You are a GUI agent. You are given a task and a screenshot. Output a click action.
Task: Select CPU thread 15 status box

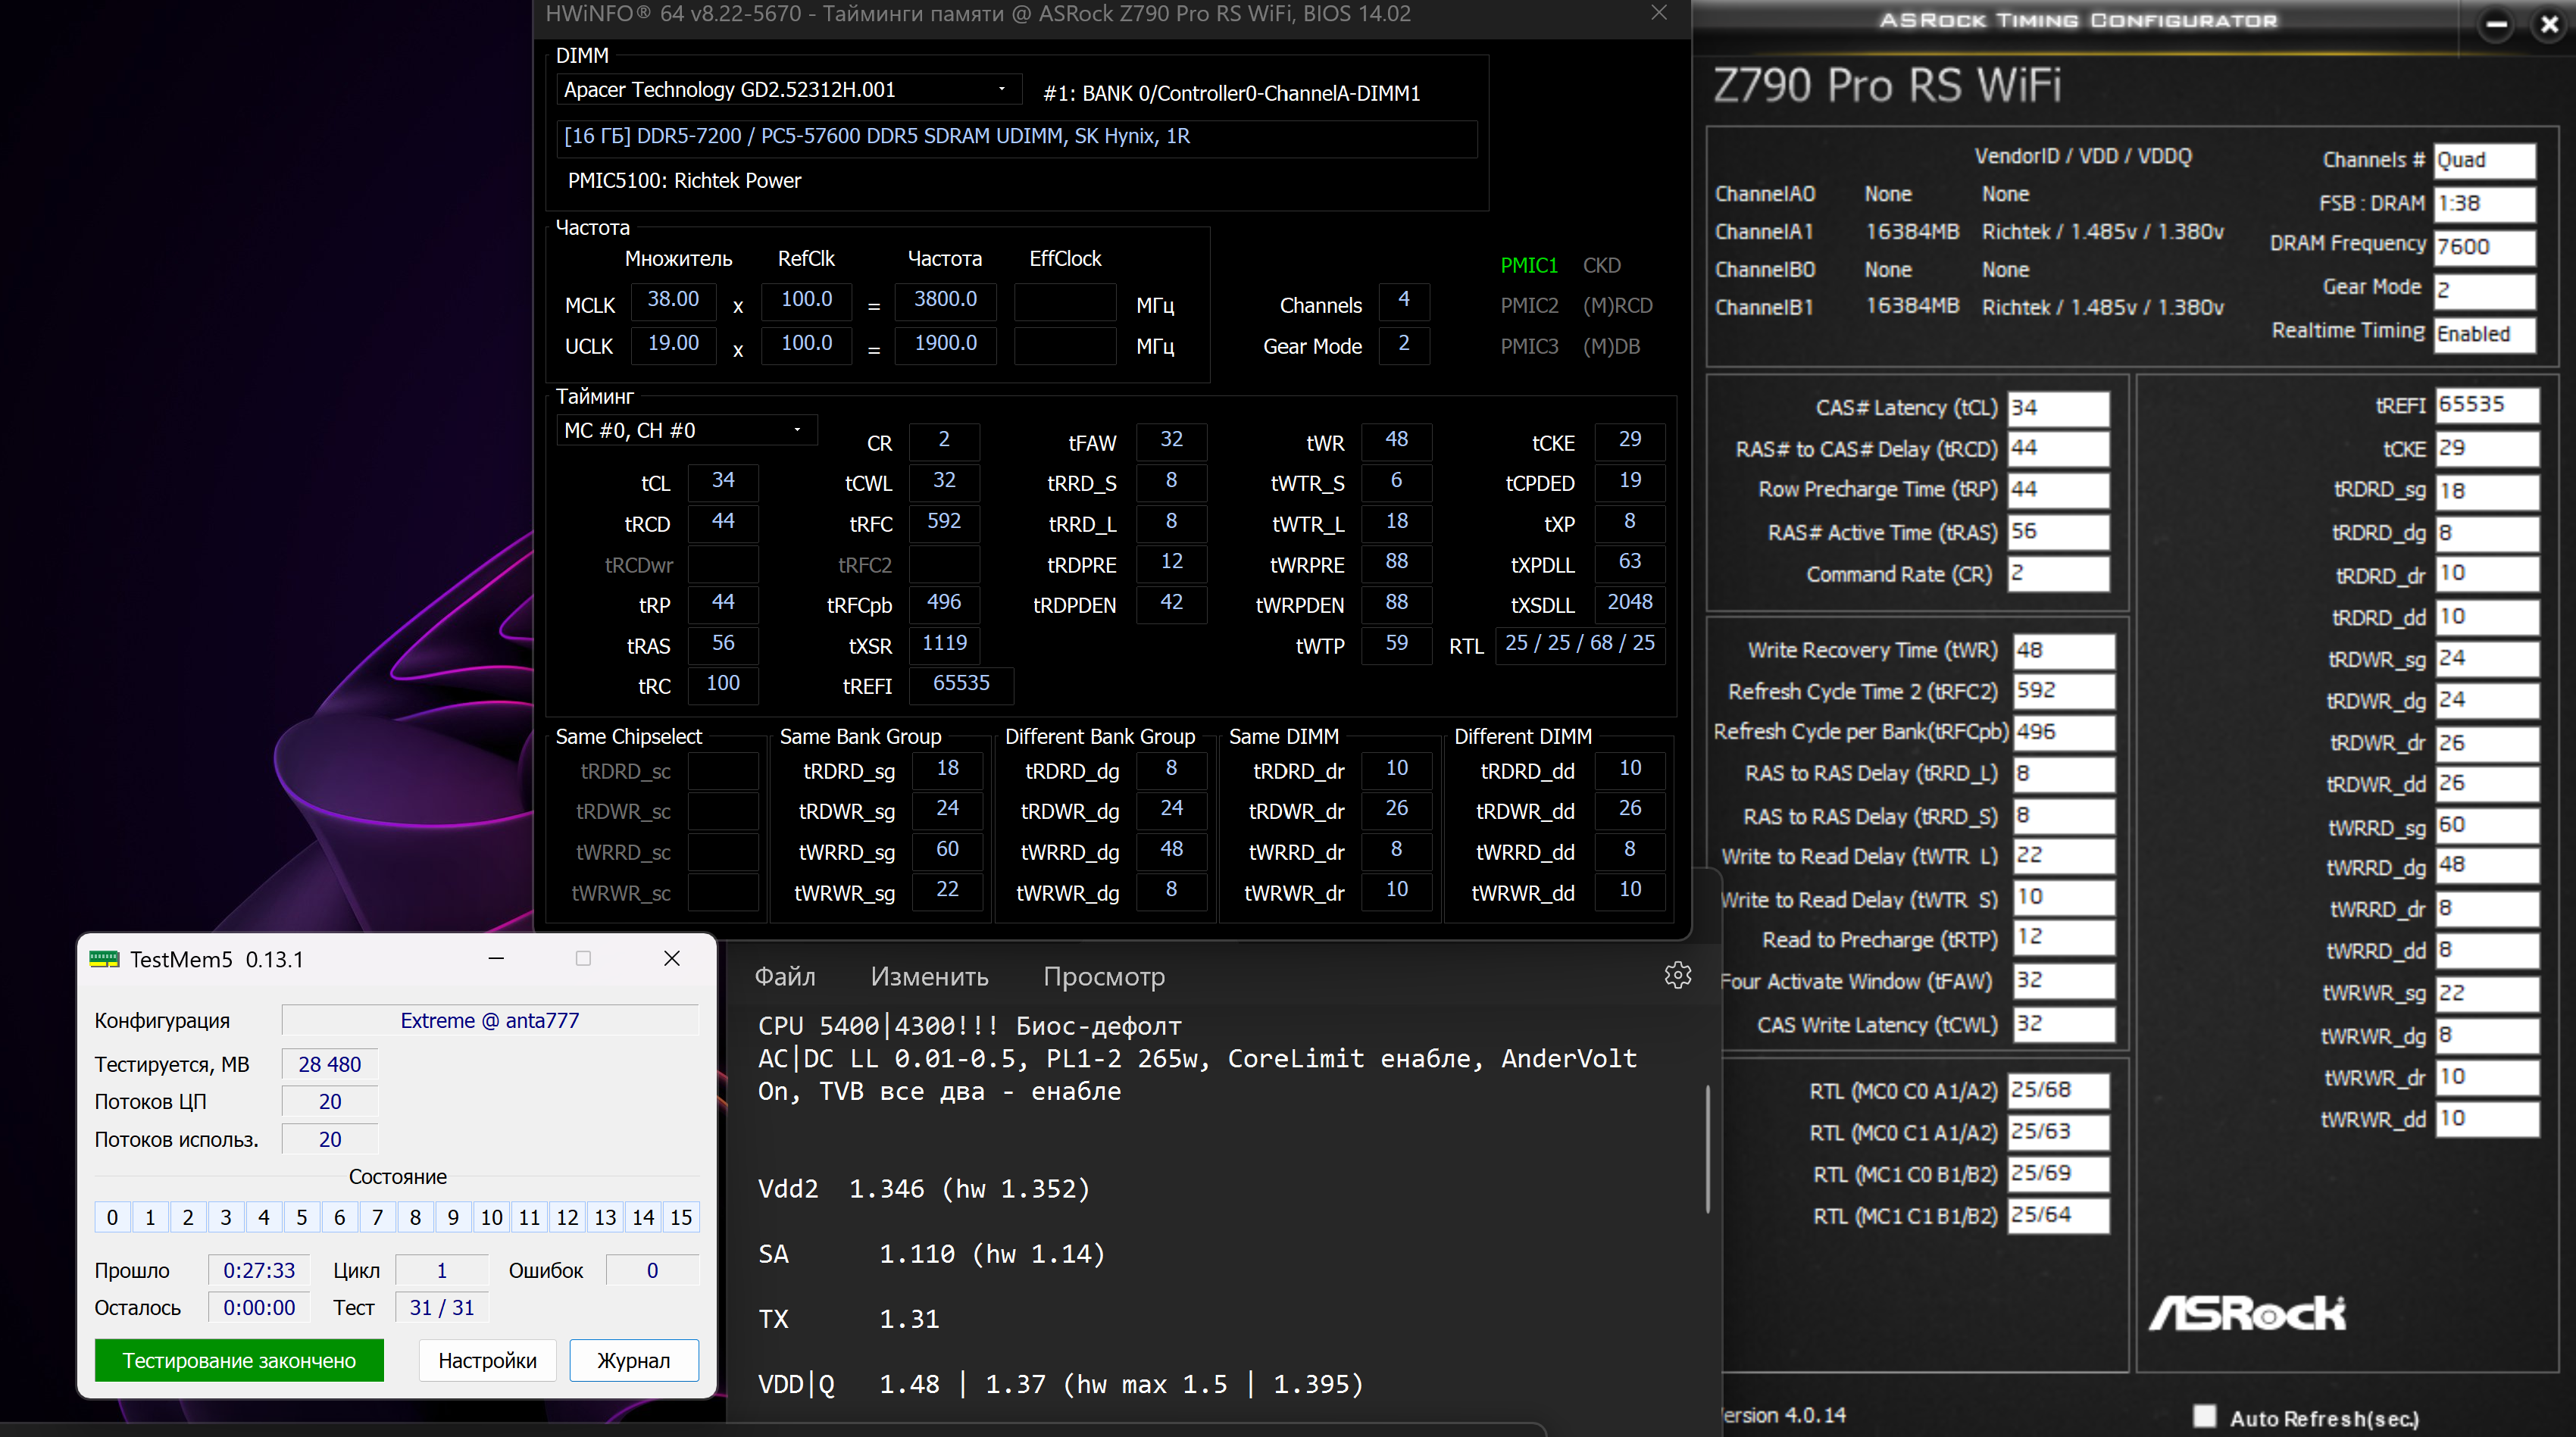tap(681, 1217)
